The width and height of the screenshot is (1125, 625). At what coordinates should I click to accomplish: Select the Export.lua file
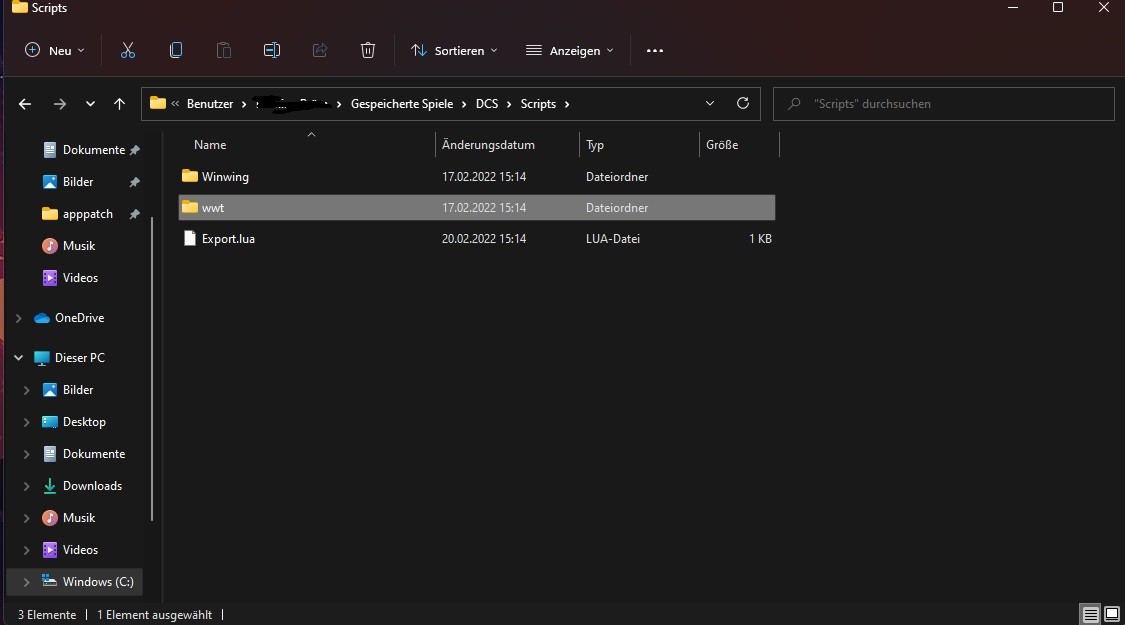[476, 239]
